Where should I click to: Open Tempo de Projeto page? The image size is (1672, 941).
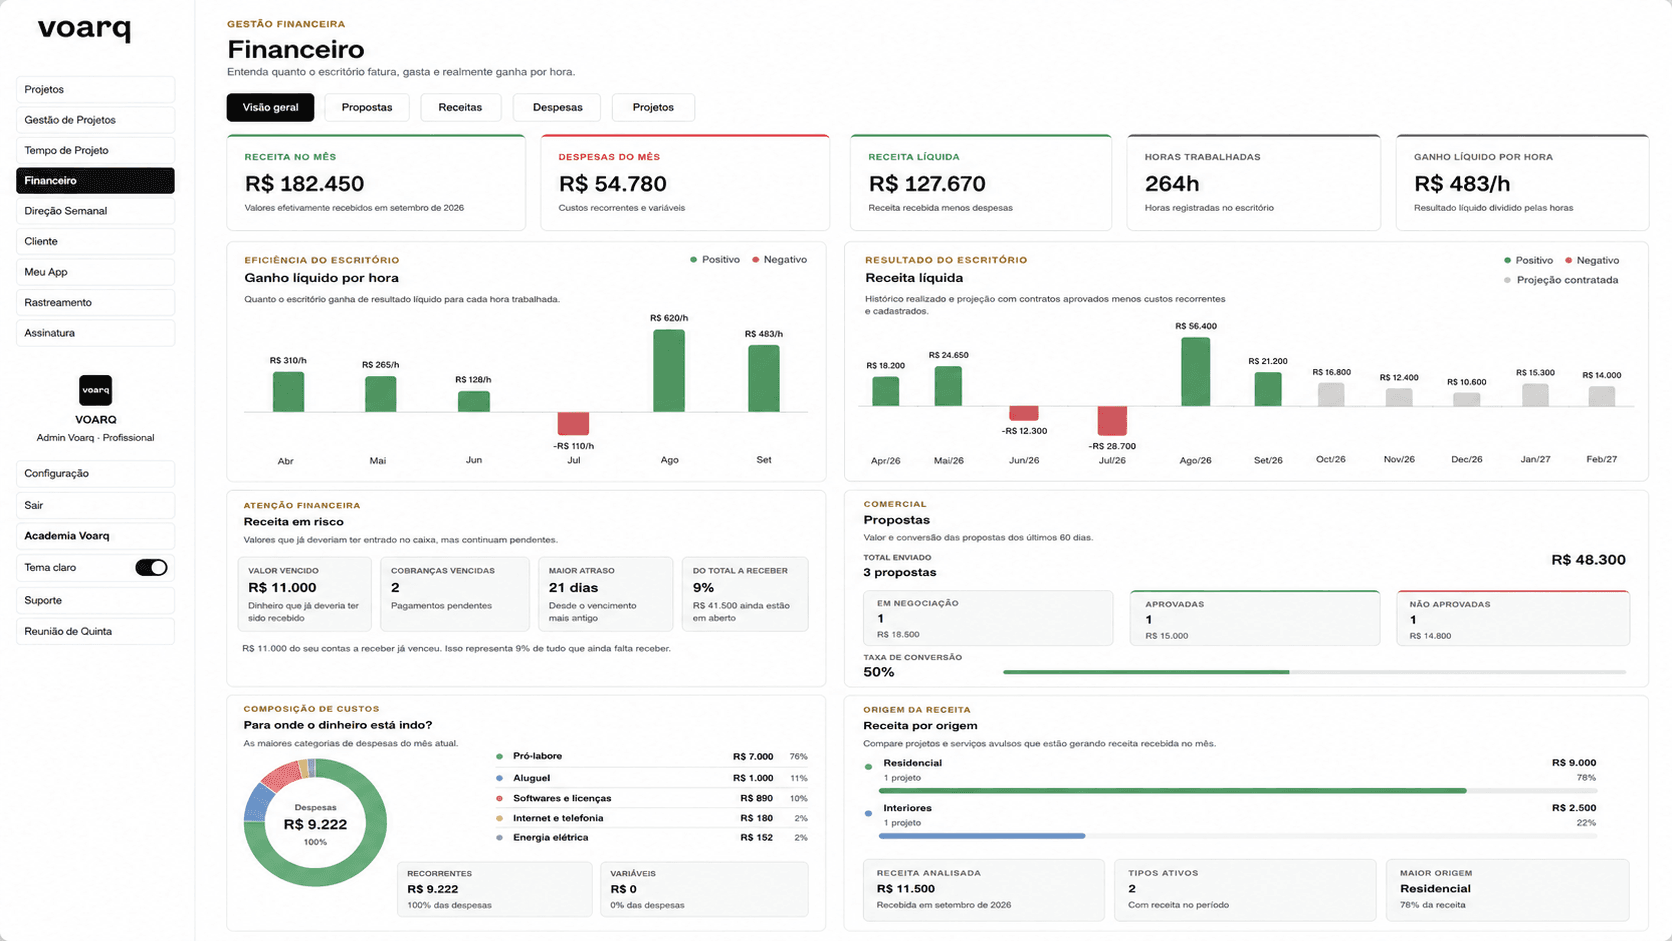95,150
